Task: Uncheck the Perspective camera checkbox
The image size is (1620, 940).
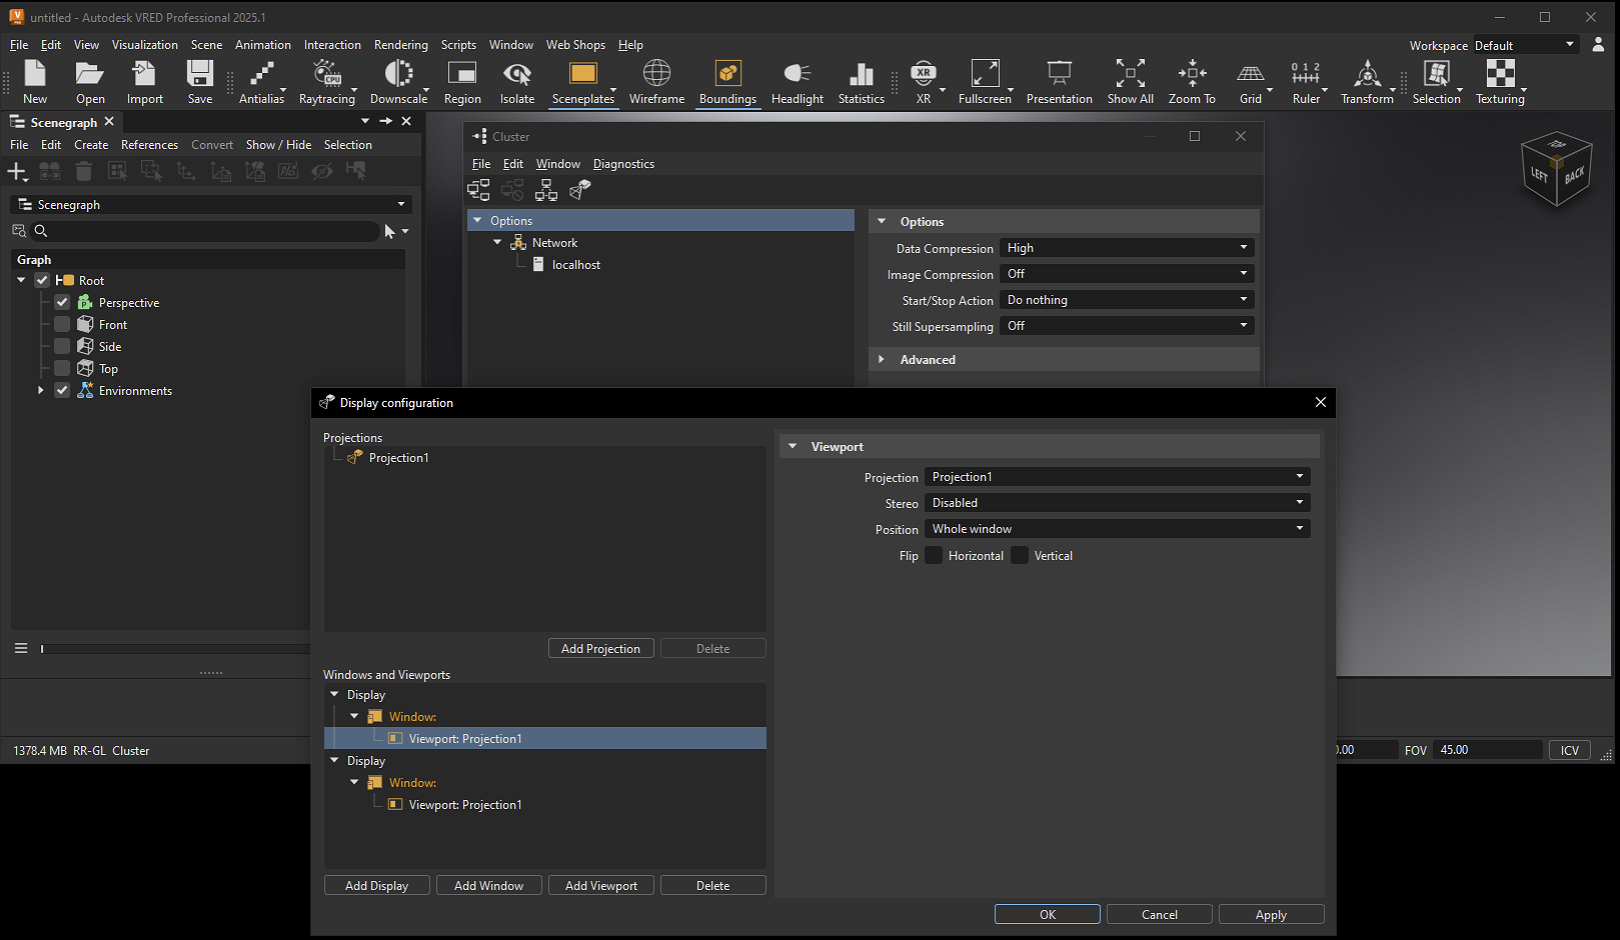Action: 62,303
